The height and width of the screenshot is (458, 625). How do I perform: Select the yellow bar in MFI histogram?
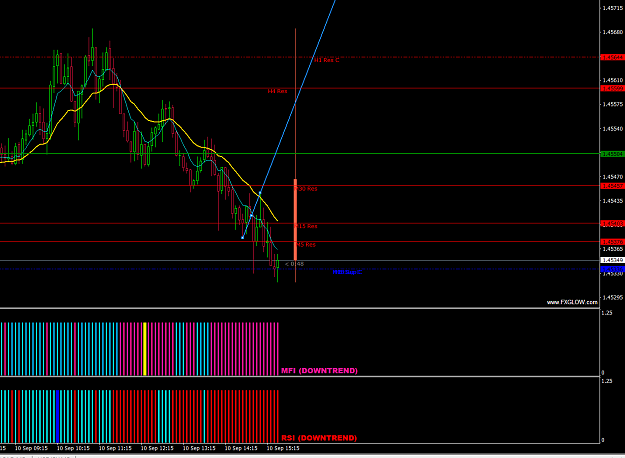pyautogui.click(x=145, y=349)
